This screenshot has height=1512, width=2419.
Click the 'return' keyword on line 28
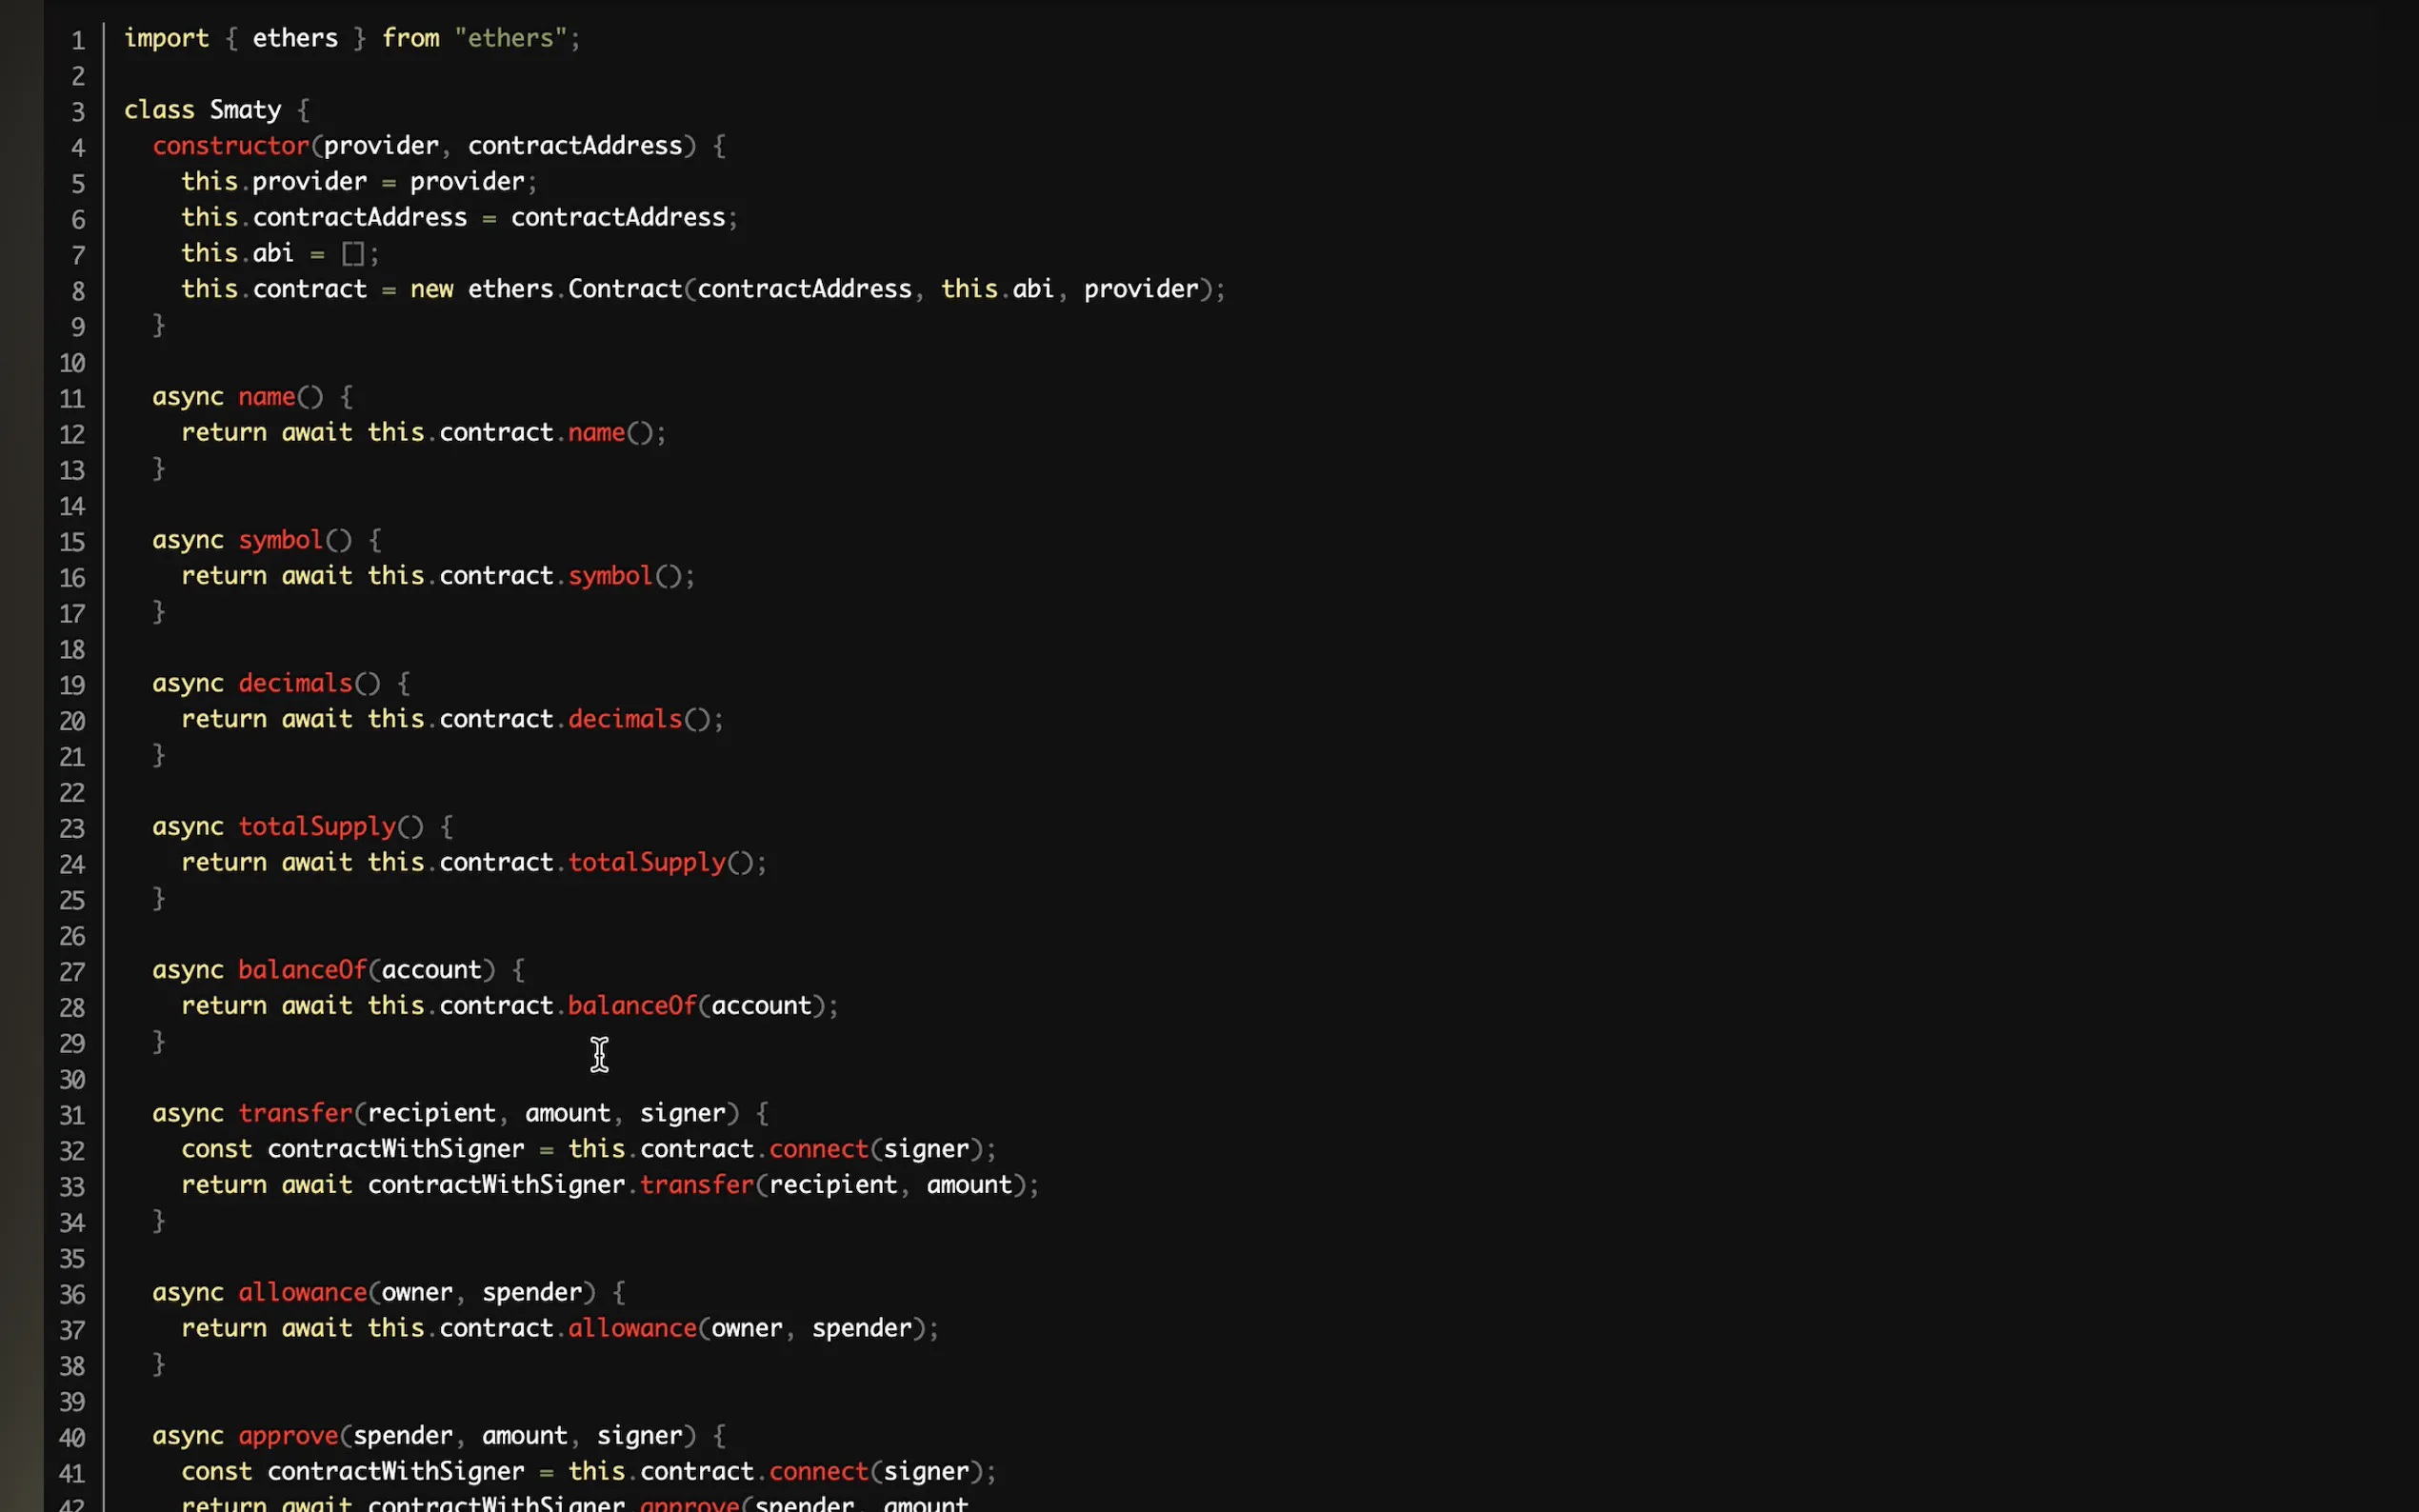(224, 1006)
